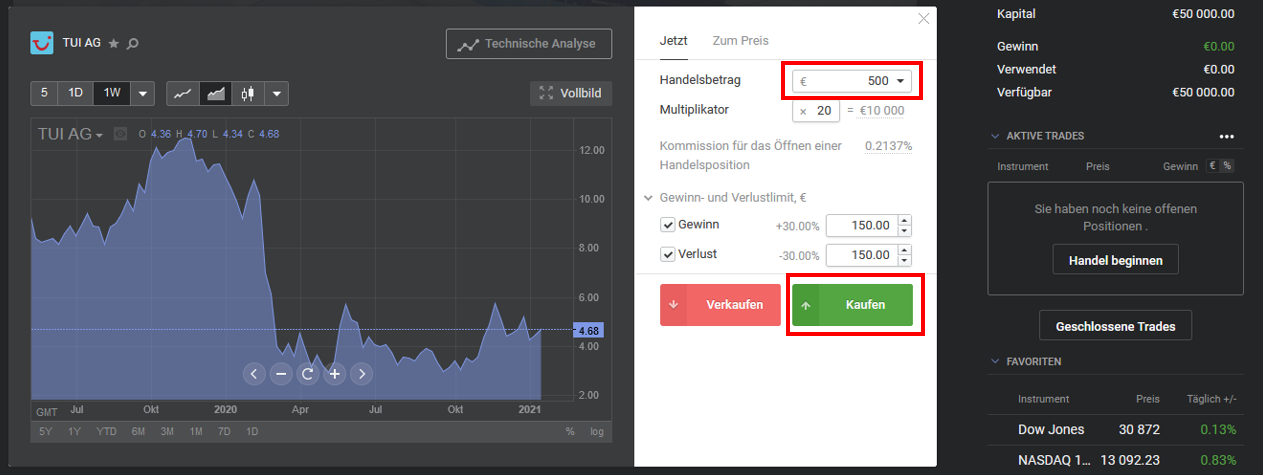Open Technische Analyse
The image size is (1263, 475).
[x=529, y=44]
